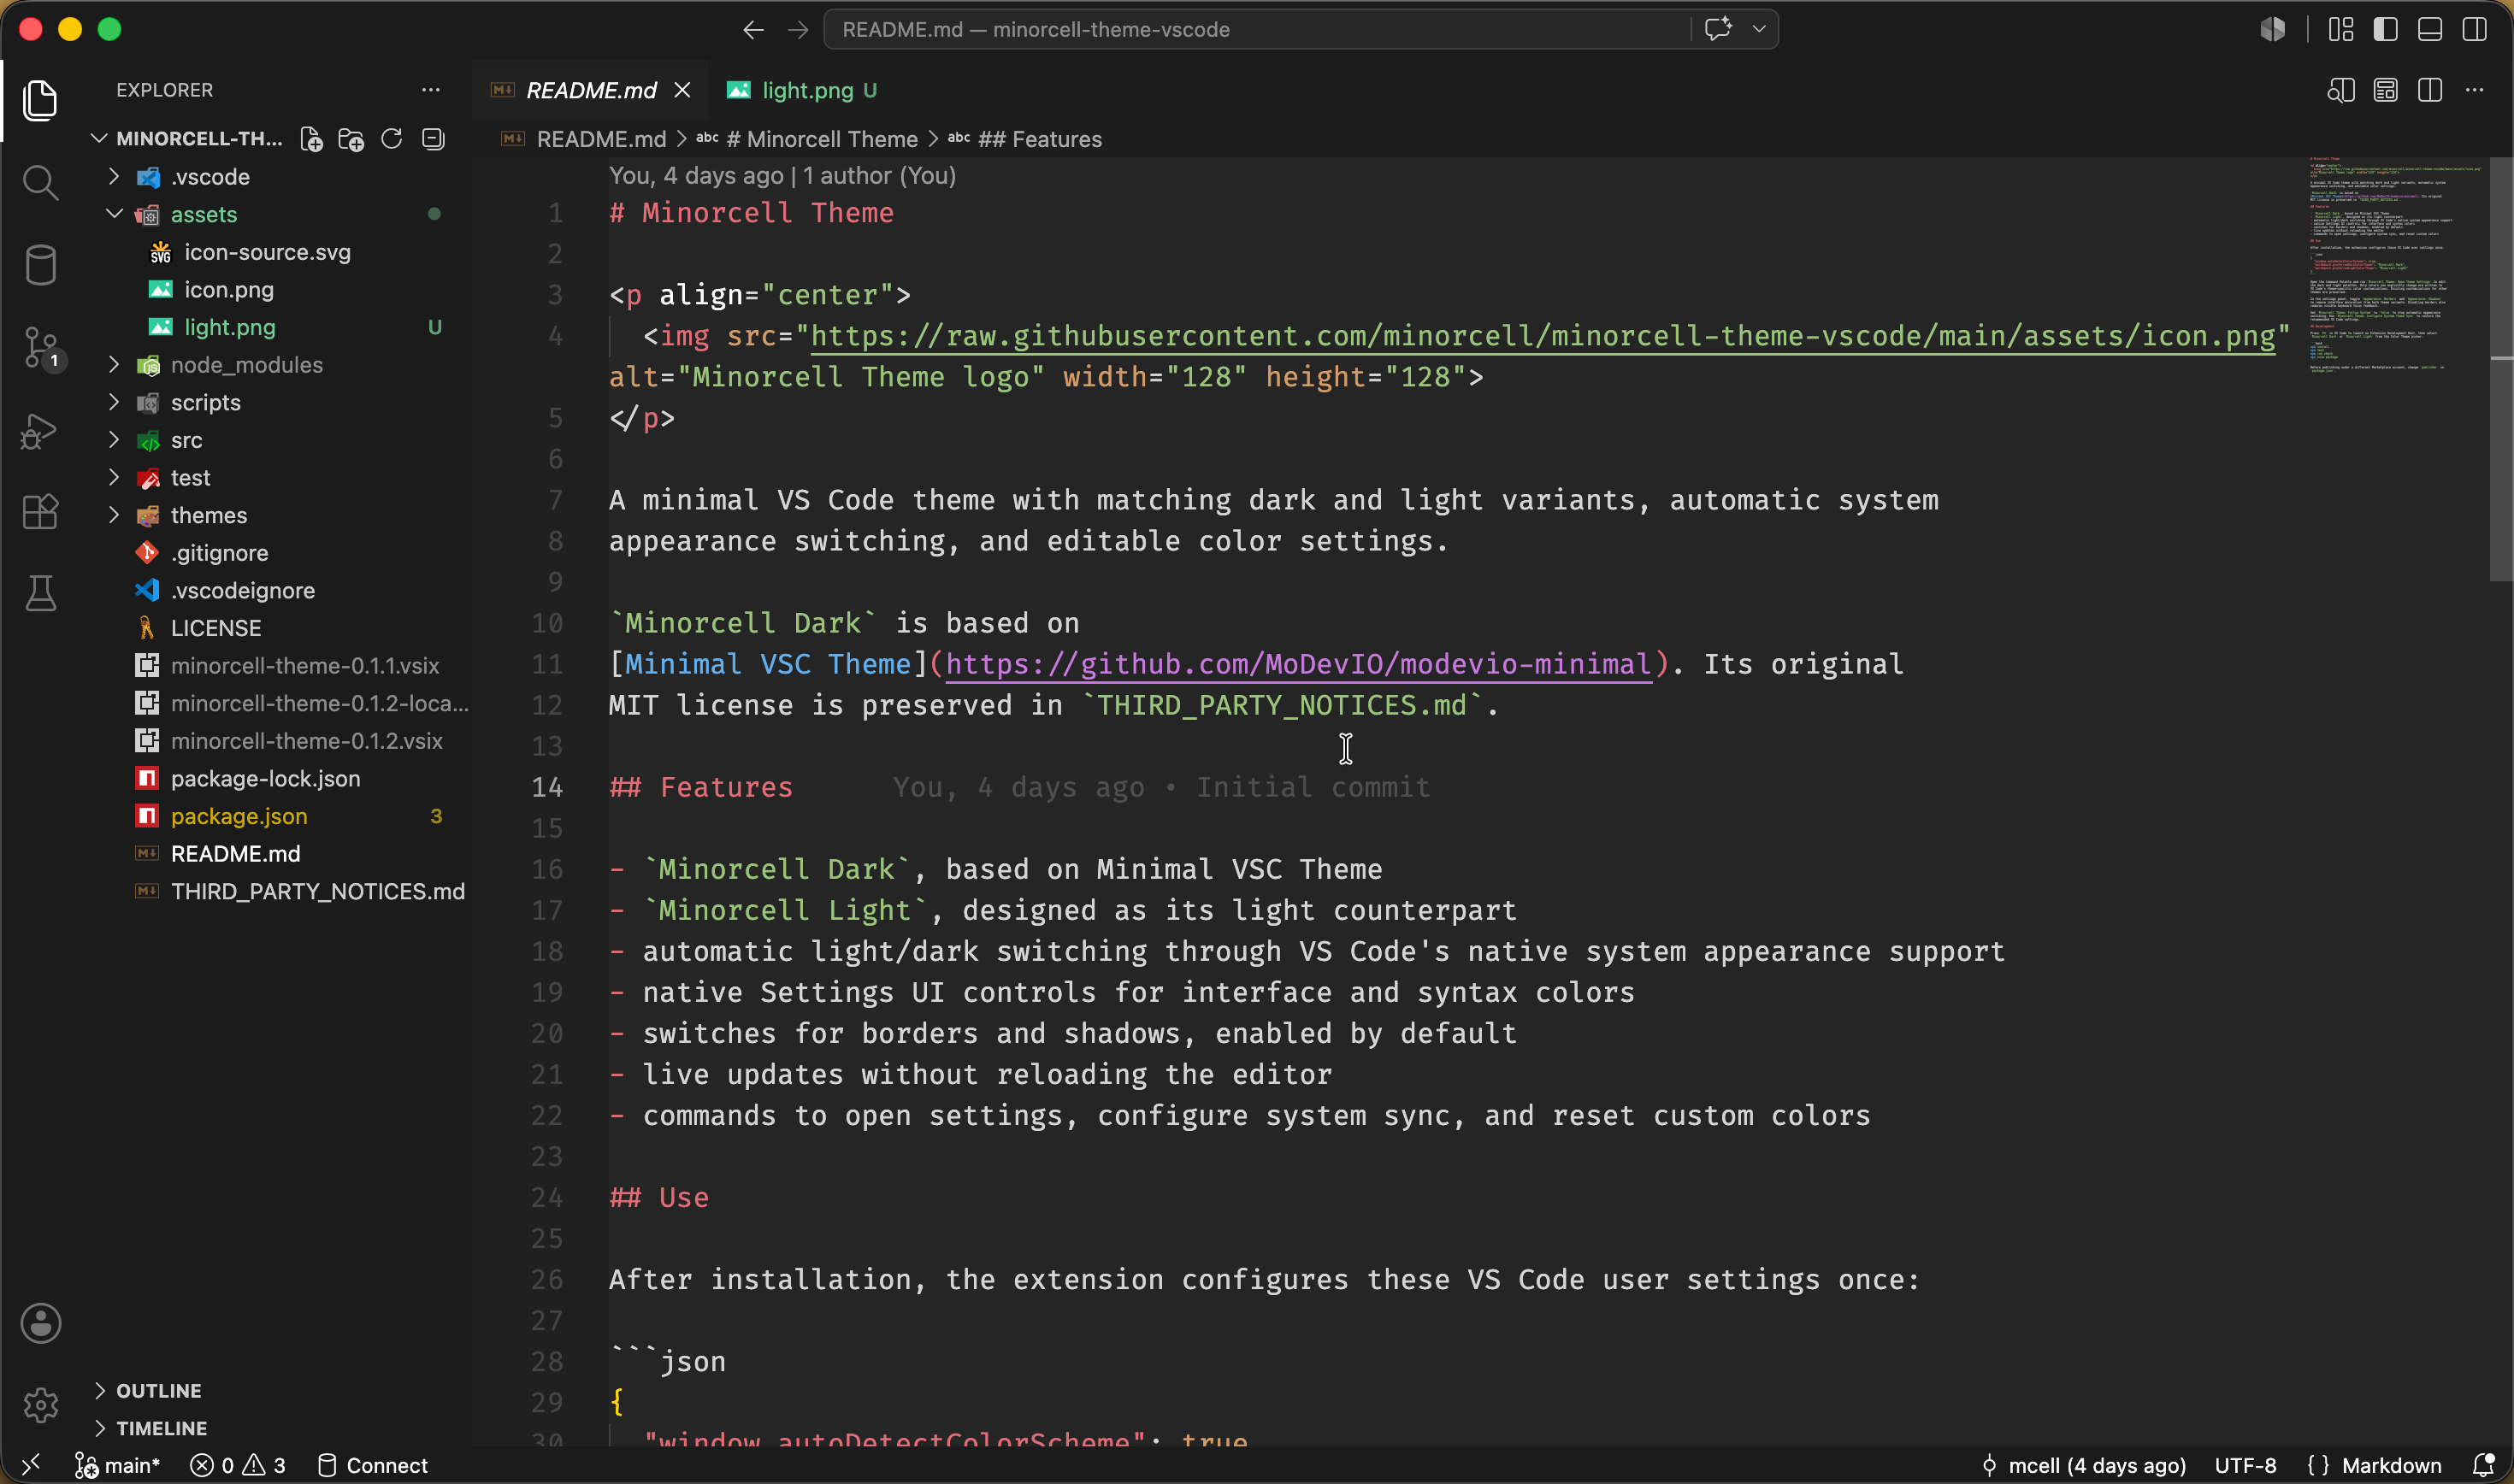Open editor More Actions ellipsis menu

pos(2475,90)
